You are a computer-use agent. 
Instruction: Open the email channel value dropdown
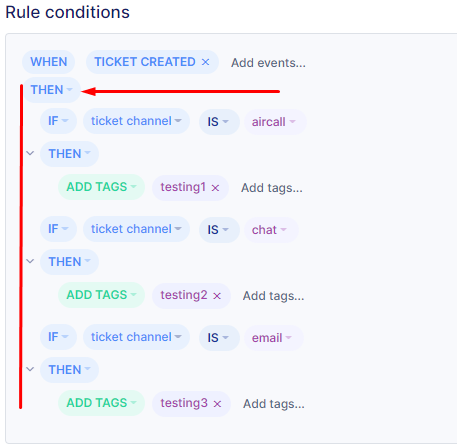point(273,338)
